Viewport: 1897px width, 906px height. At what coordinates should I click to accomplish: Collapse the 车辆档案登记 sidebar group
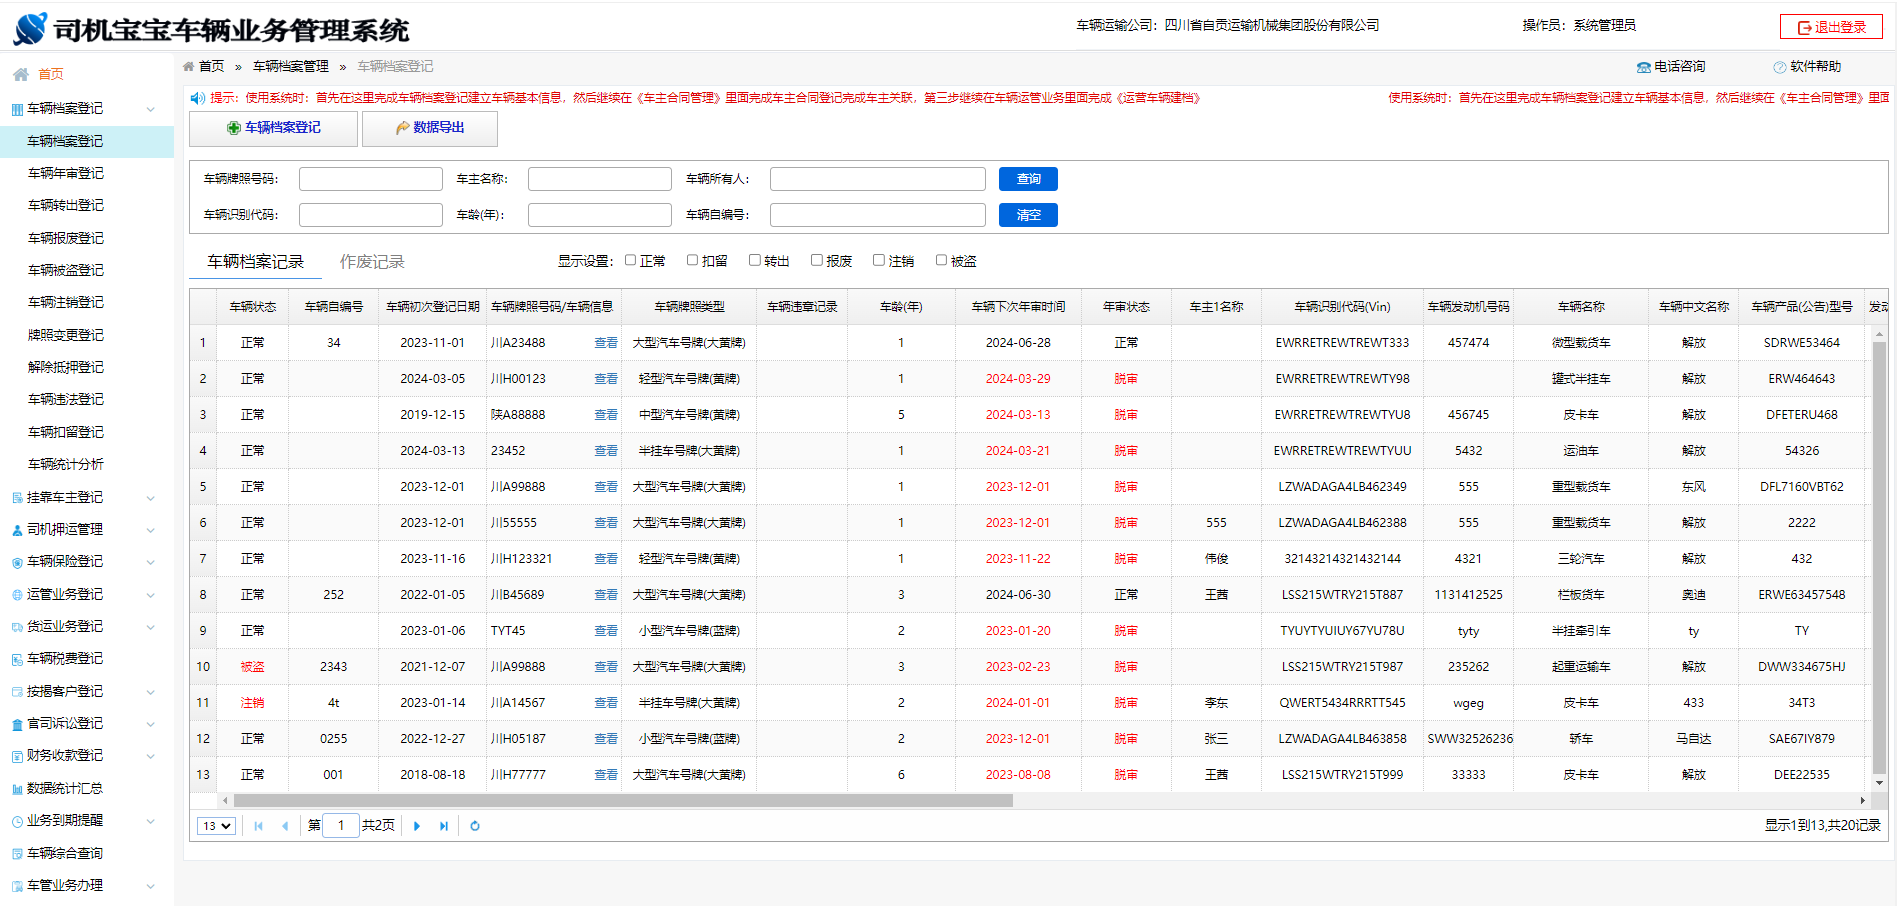[x=151, y=109]
